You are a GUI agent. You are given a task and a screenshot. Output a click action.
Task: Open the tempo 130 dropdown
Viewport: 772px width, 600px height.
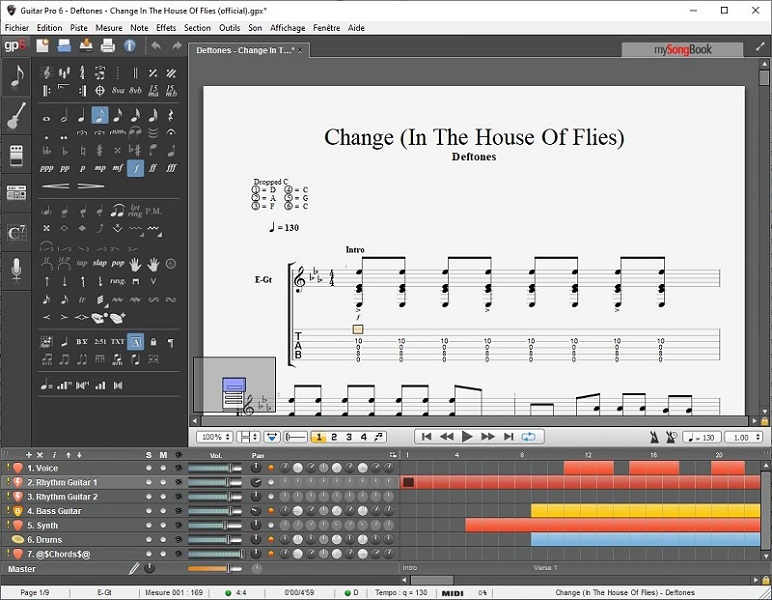(702, 437)
